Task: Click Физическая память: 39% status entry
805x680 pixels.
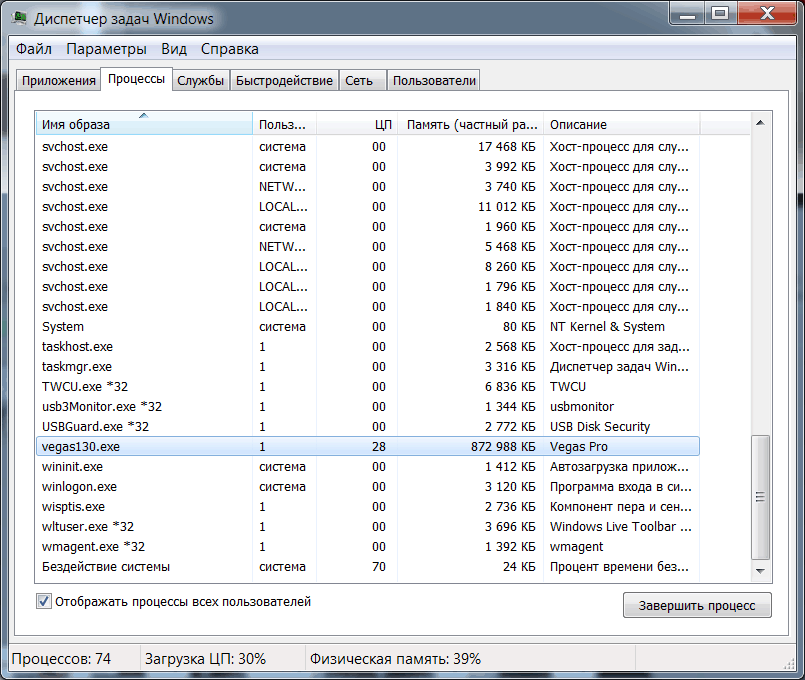Action: click(x=395, y=658)
